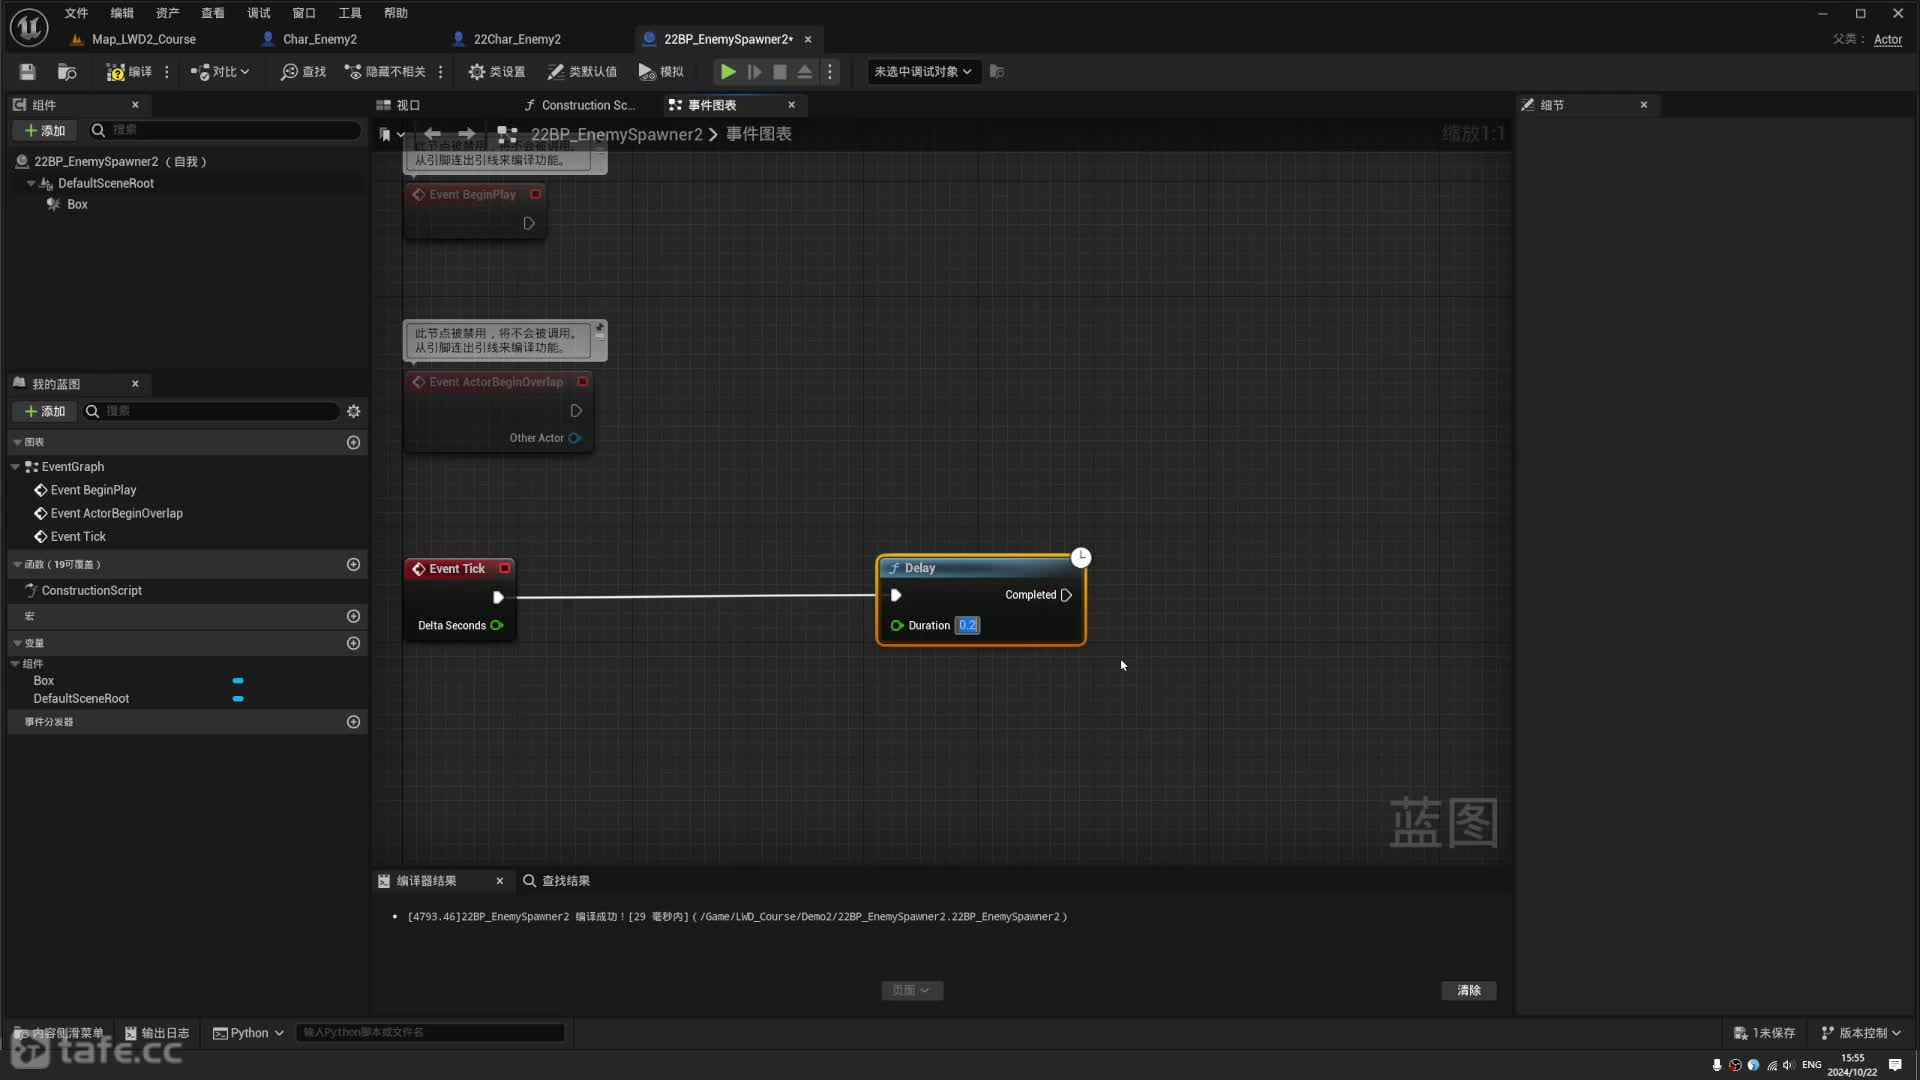Select ConstructionScript function item
The image size is (1920, 1080).
91,591
